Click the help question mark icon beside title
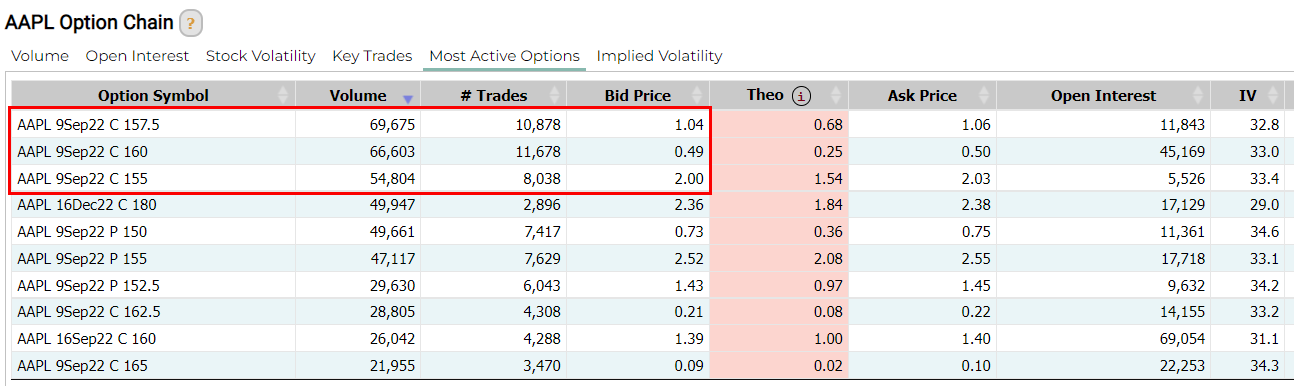Image resolution: width=1294 pixels, height=386 pixels. point(191,23)
